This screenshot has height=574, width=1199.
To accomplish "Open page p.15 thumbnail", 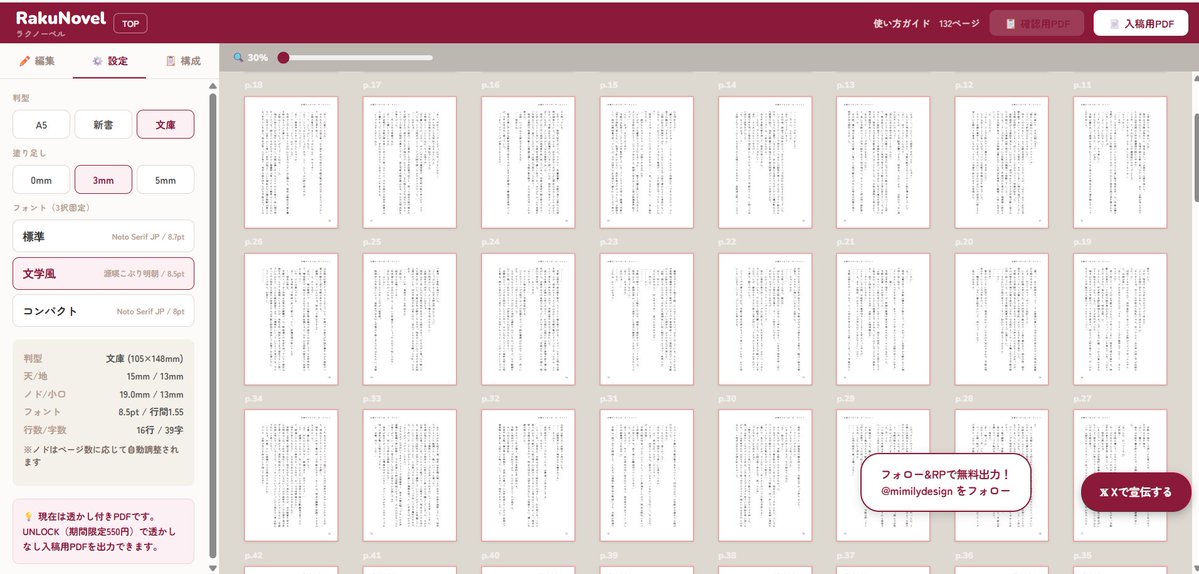I will coord(646,162).
